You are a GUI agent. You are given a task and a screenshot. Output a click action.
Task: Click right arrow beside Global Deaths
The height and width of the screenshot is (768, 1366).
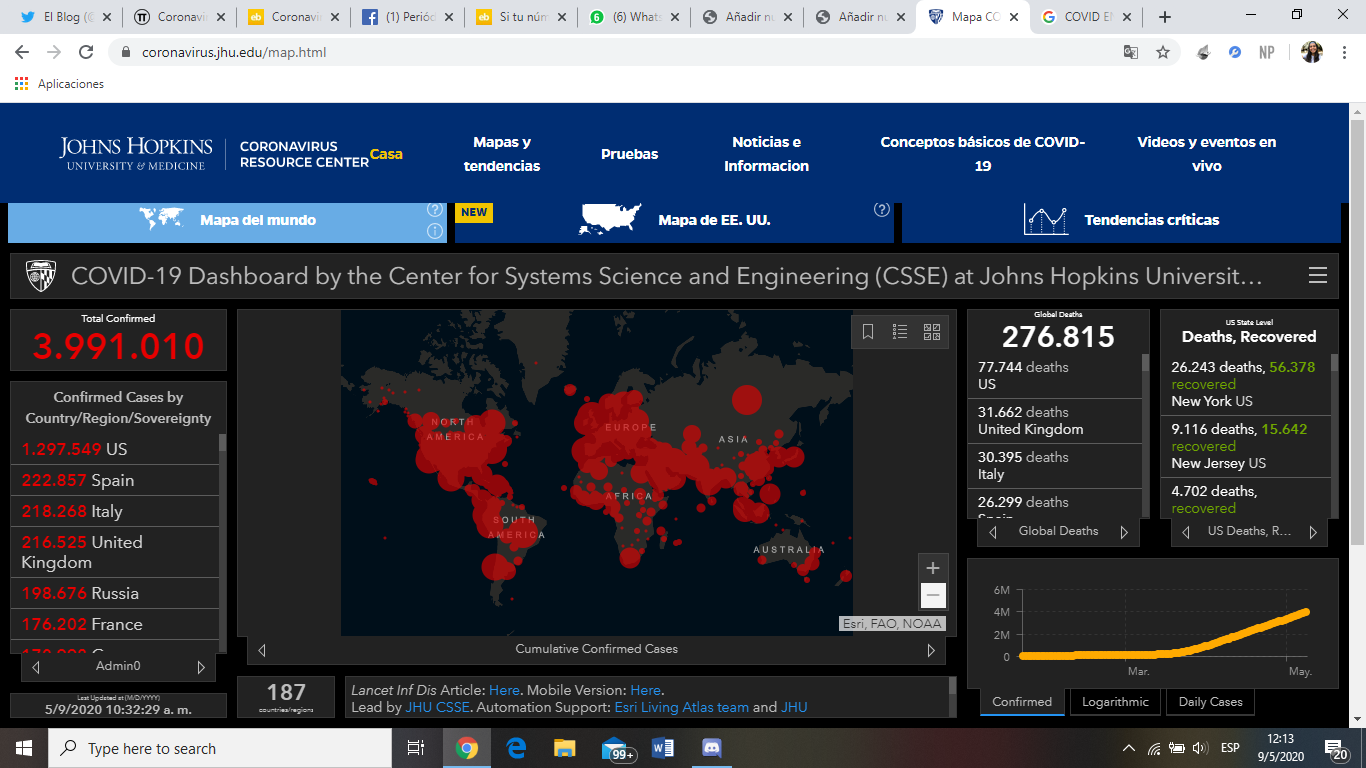click(x=1124, y=533)
